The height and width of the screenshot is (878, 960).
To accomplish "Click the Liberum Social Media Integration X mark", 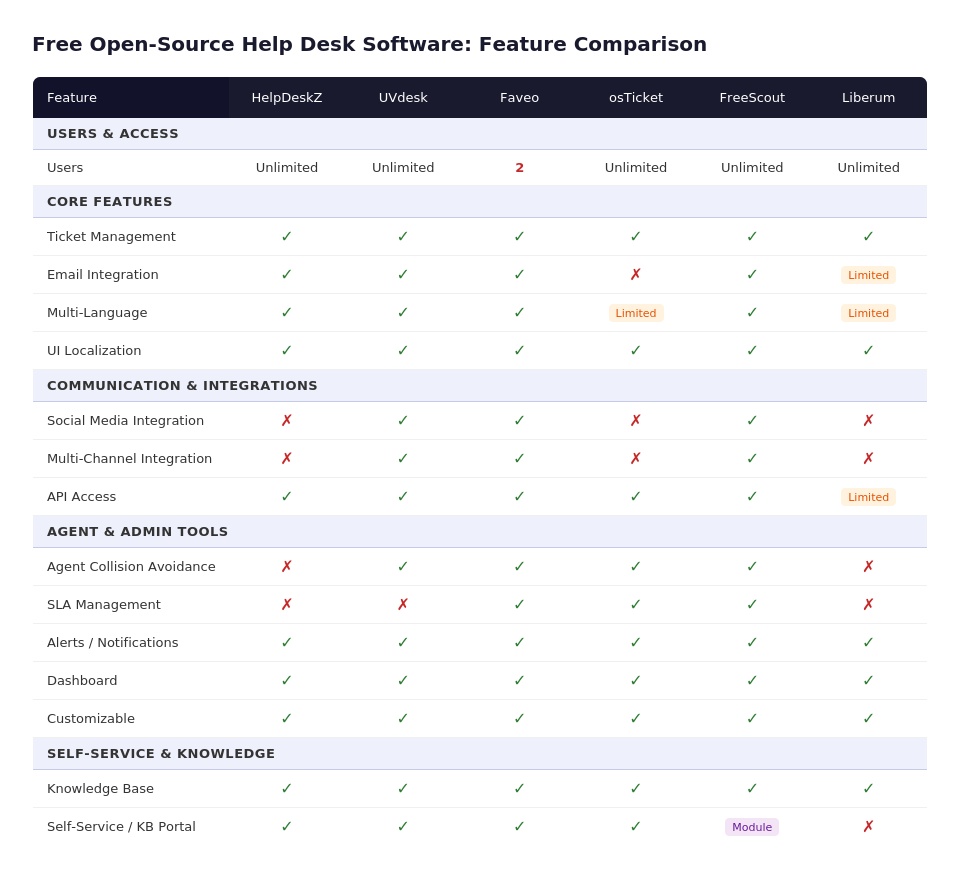I will point(868,420).
